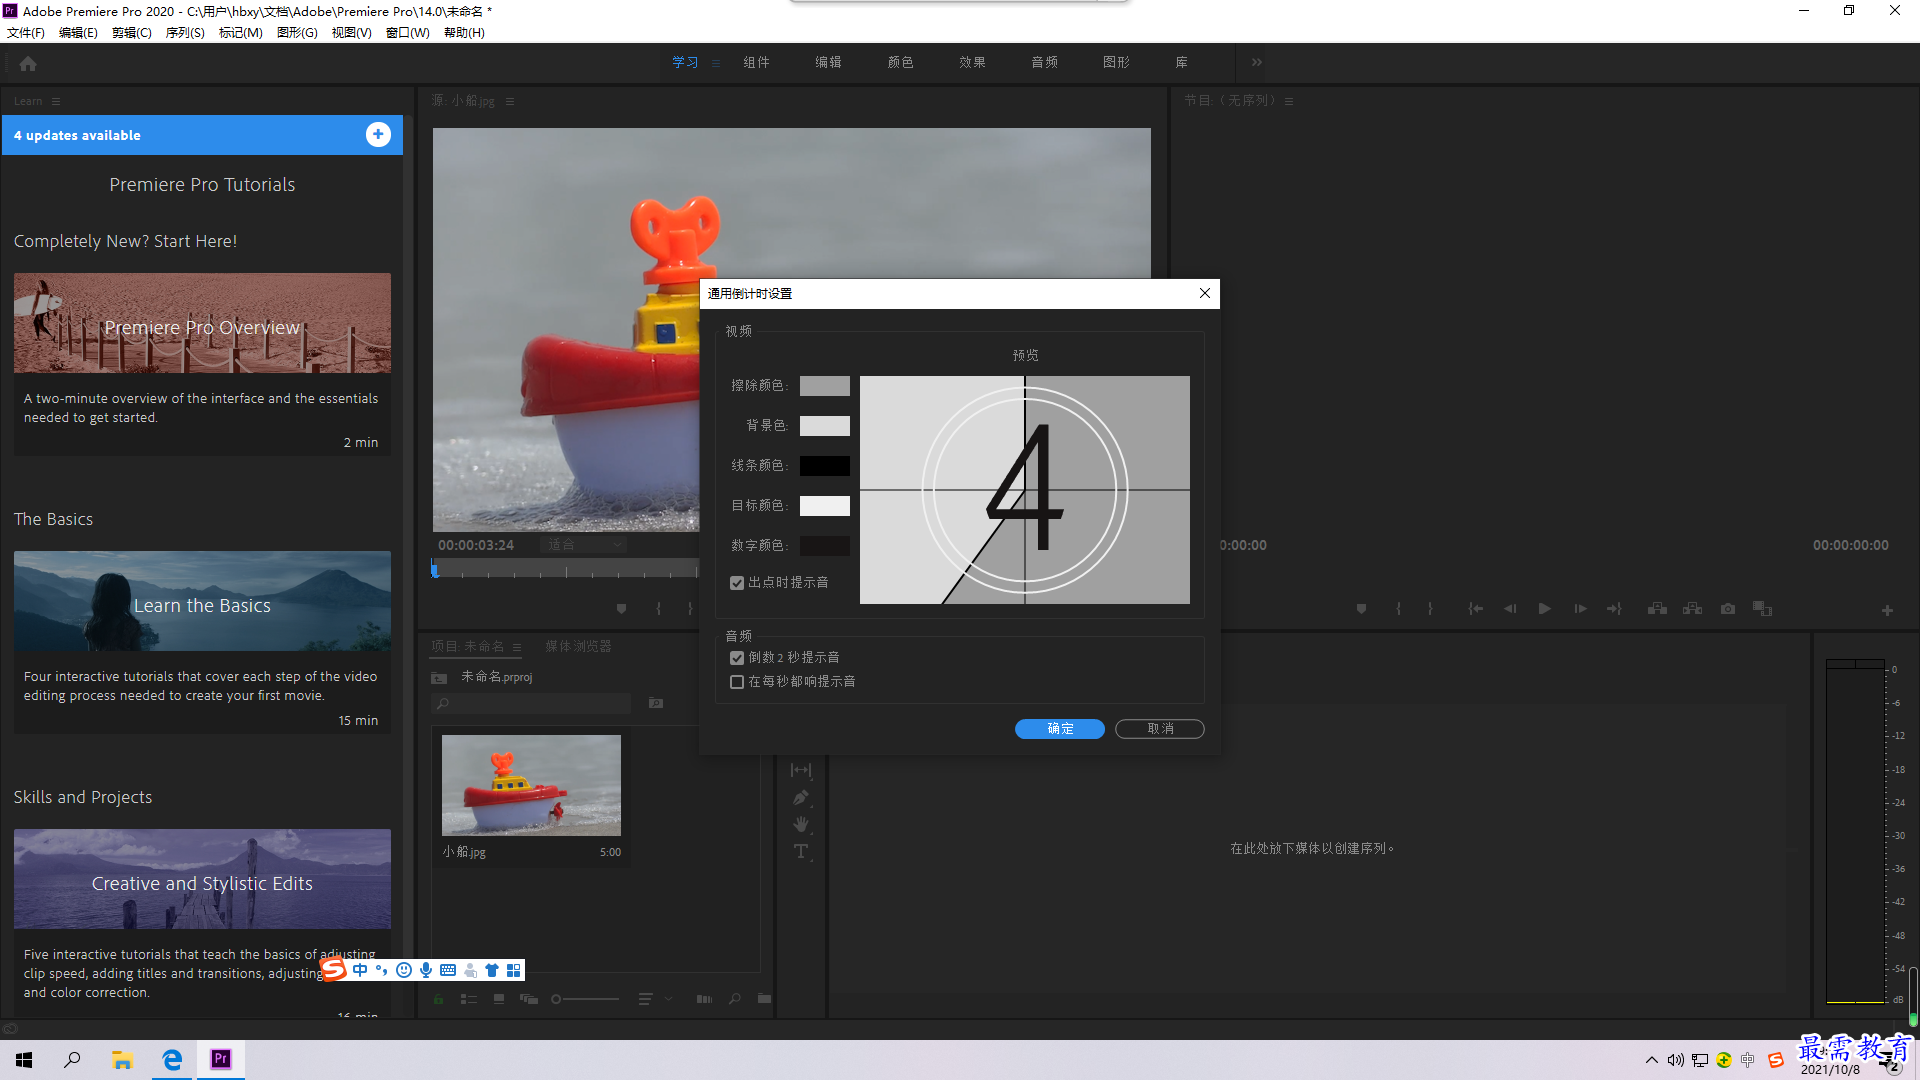Image resolution: width=1920 pixels, height=1080 pixels.
Task: Switch to the 编辑 workspace
Action: pos(828,62)
